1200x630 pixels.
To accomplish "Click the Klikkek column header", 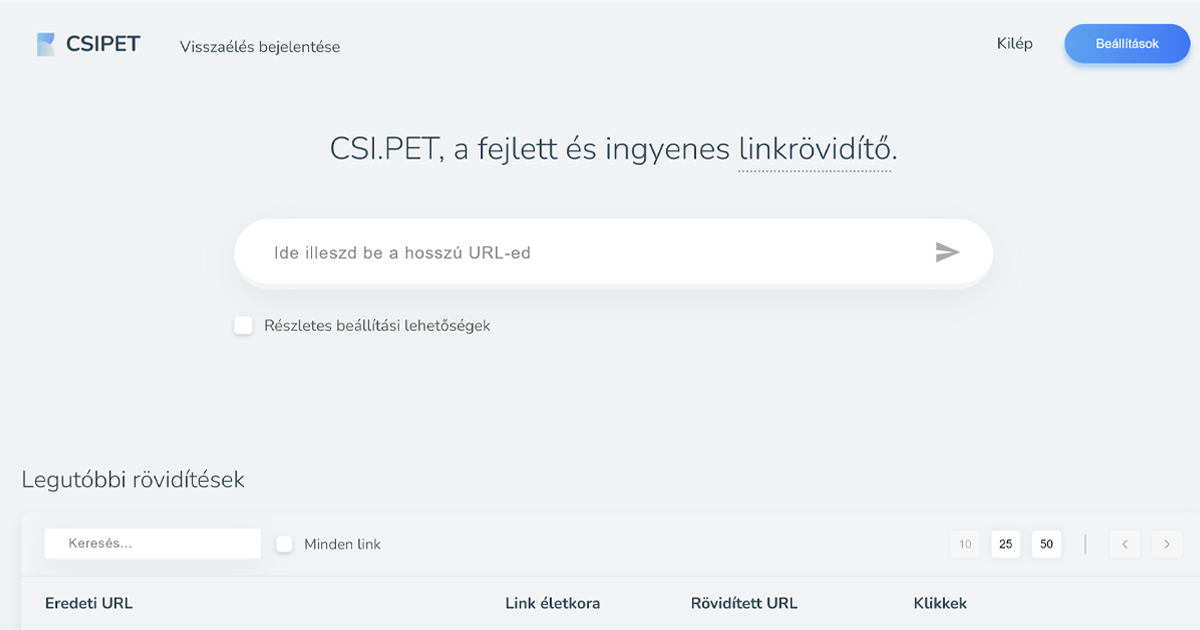I will coord(940,603).
